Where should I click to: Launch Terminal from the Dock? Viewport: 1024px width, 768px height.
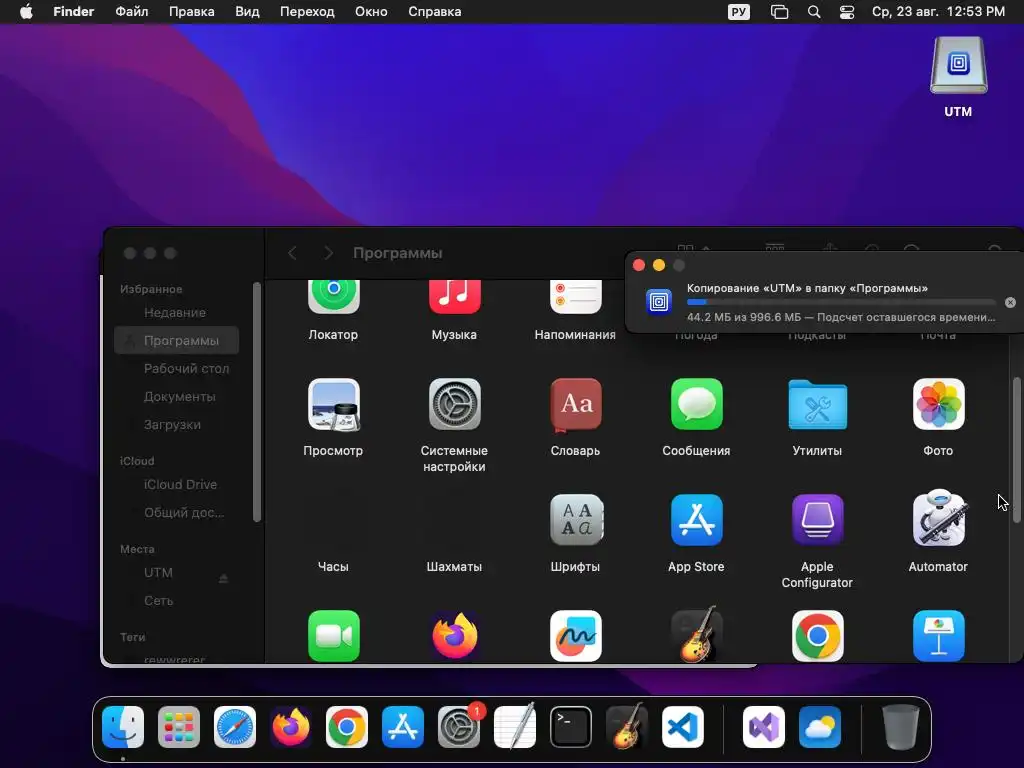tap(571, 727)
